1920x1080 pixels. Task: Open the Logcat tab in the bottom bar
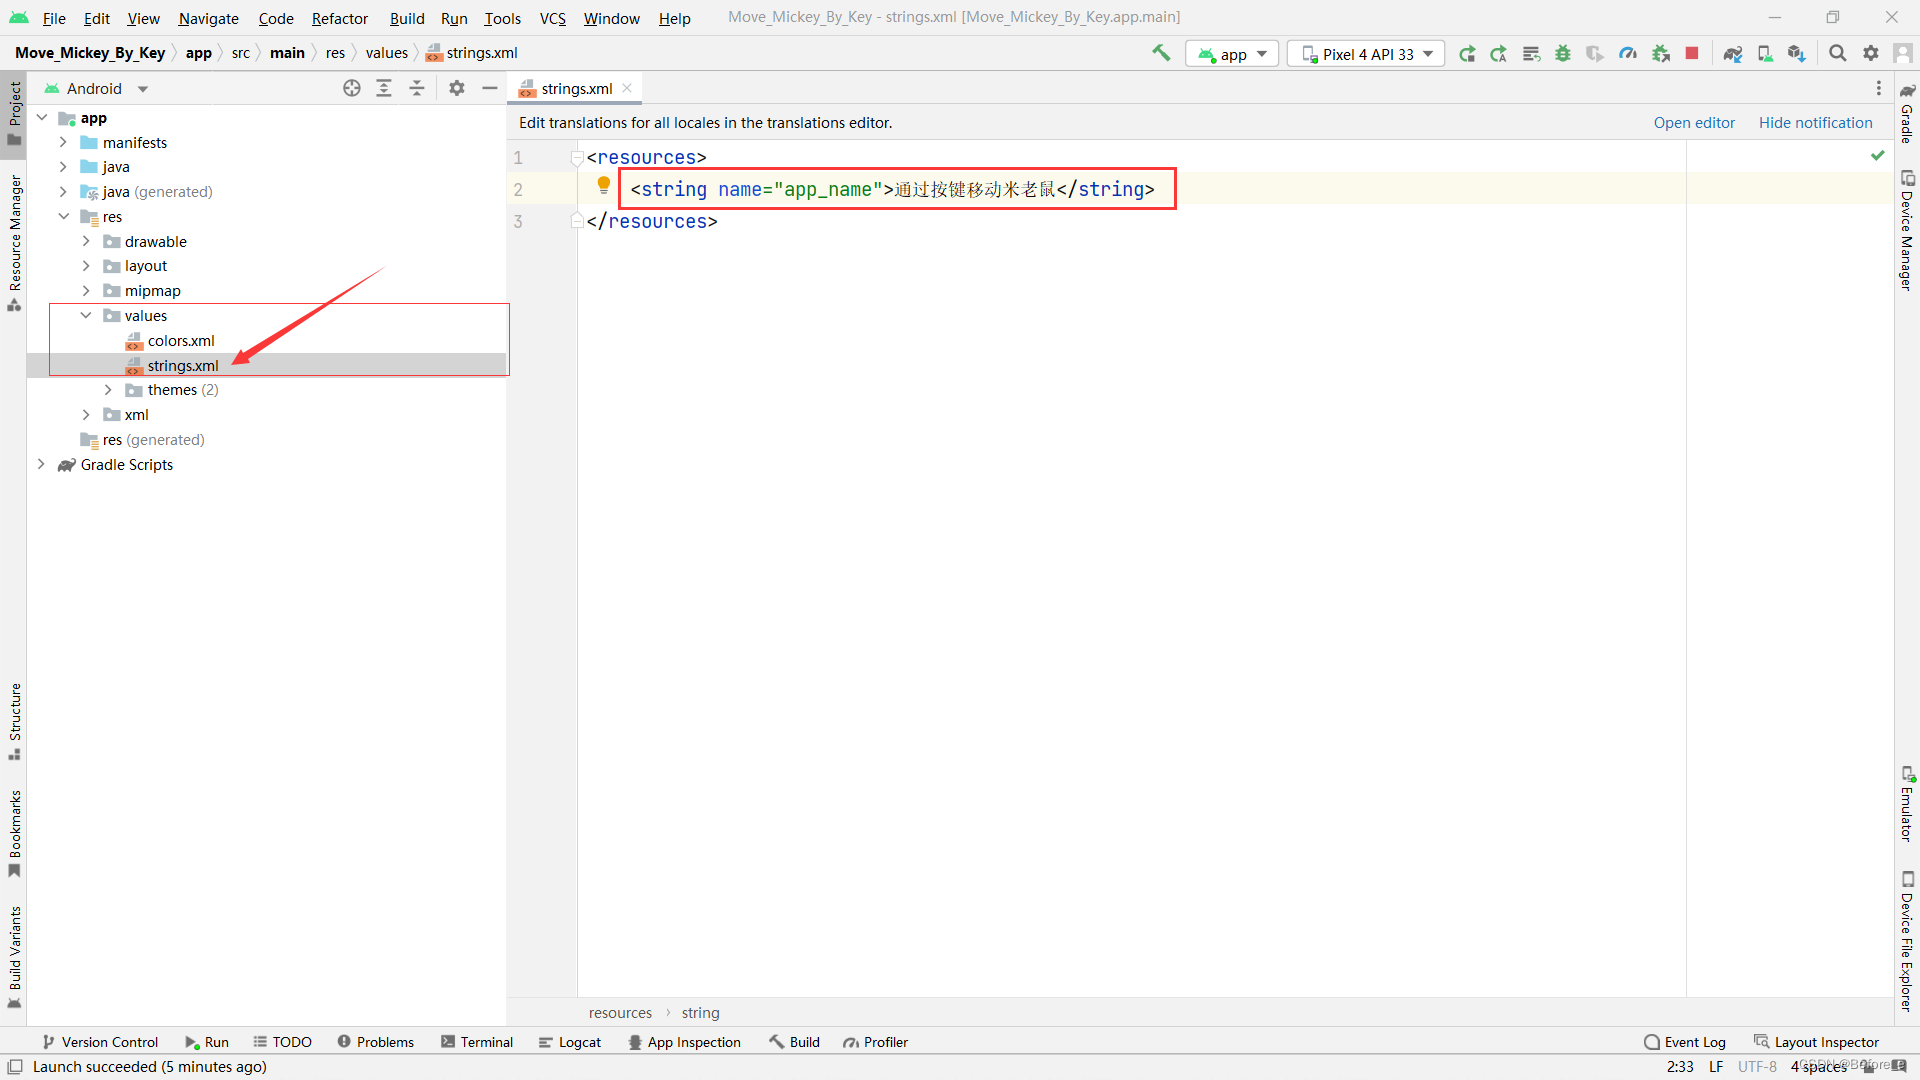click(x=570, y=1042)
